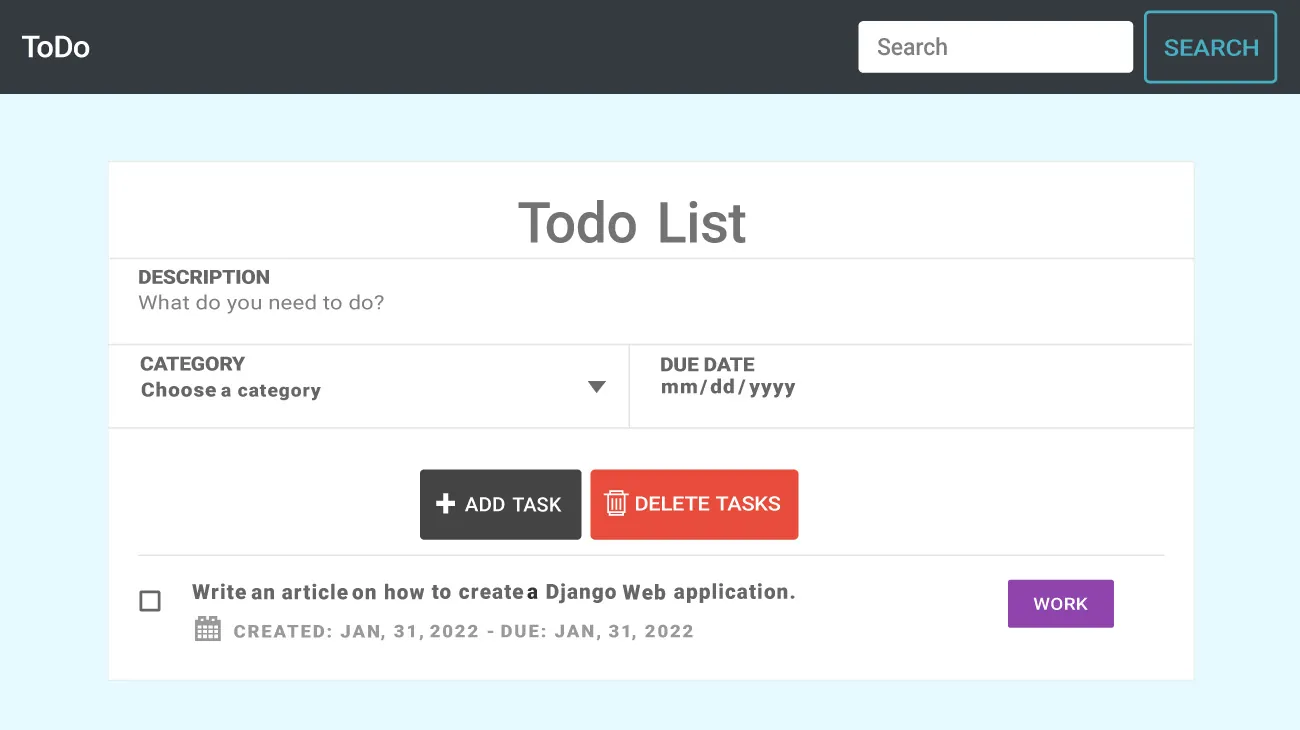This screenshot has height=730, width=1300.
Task: Click the calendar icon next to the task dates
Action: (x=207, y=628)
